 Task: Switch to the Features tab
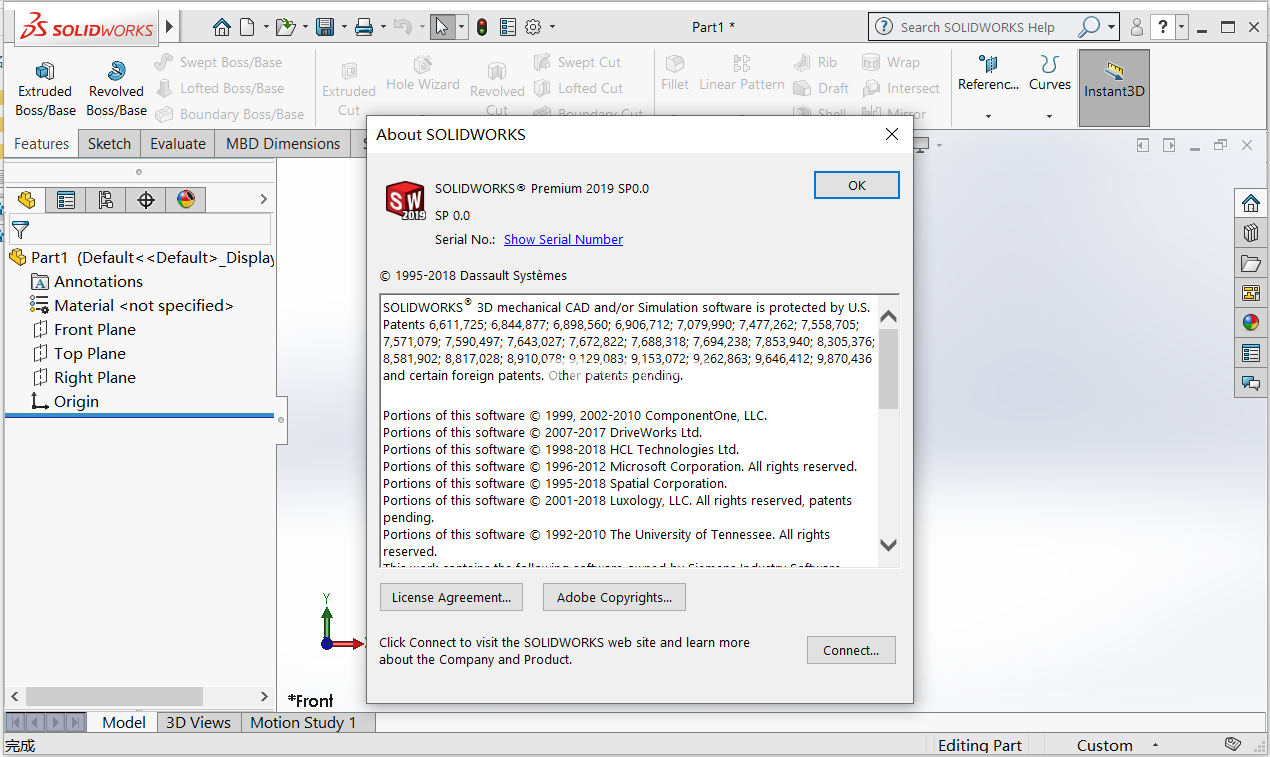click(x=42, y=144)
